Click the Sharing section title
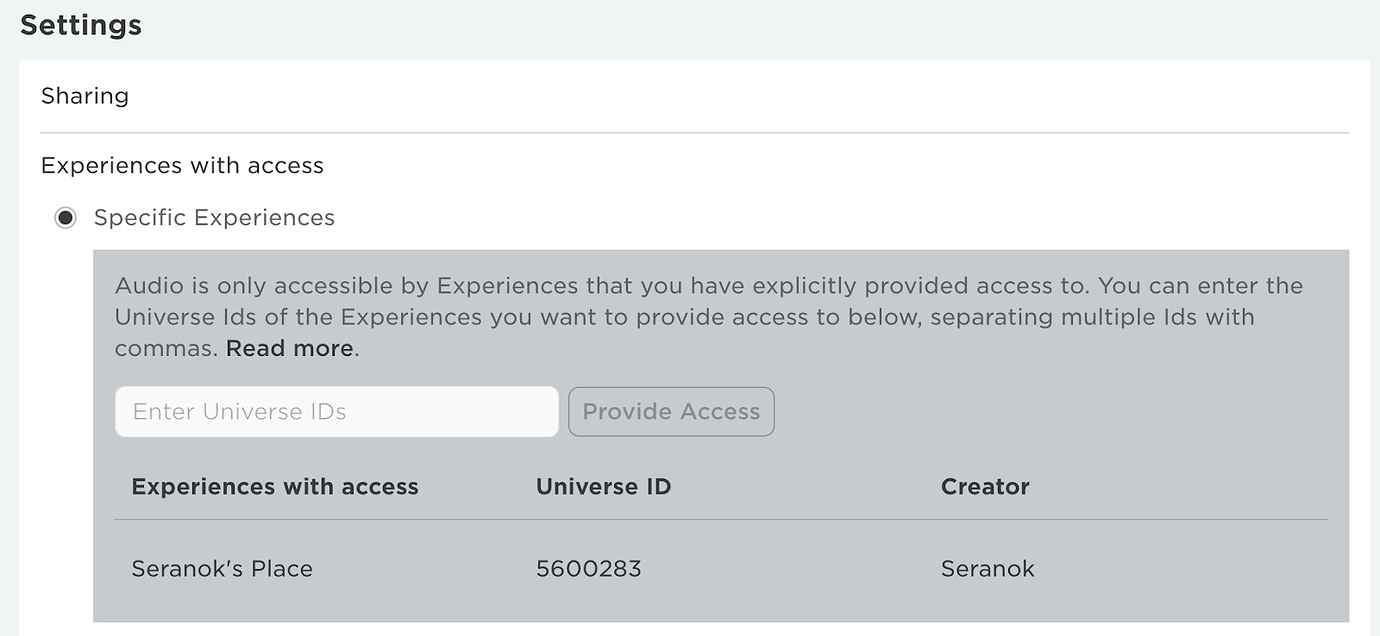Screen dimensions: 1380x636 (85, 96)
